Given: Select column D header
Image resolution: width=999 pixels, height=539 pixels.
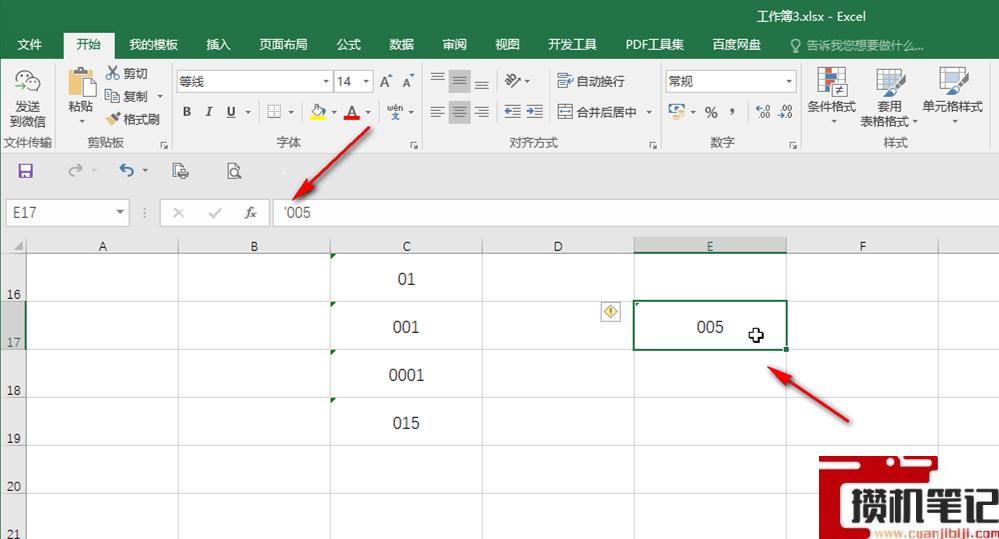Looking at the screenshot, I should click(558, 246).
